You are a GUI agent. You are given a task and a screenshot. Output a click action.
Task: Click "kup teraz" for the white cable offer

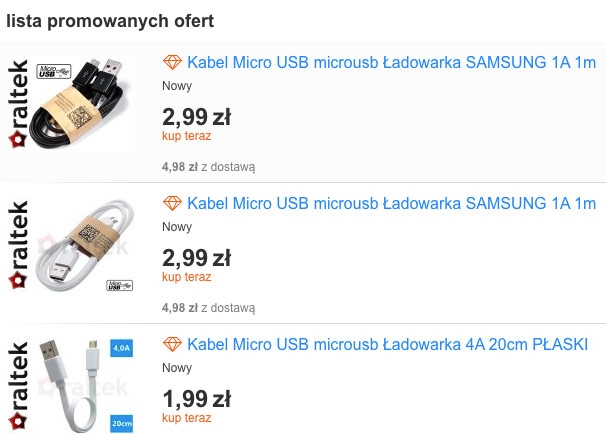click(x=186, y=277)
